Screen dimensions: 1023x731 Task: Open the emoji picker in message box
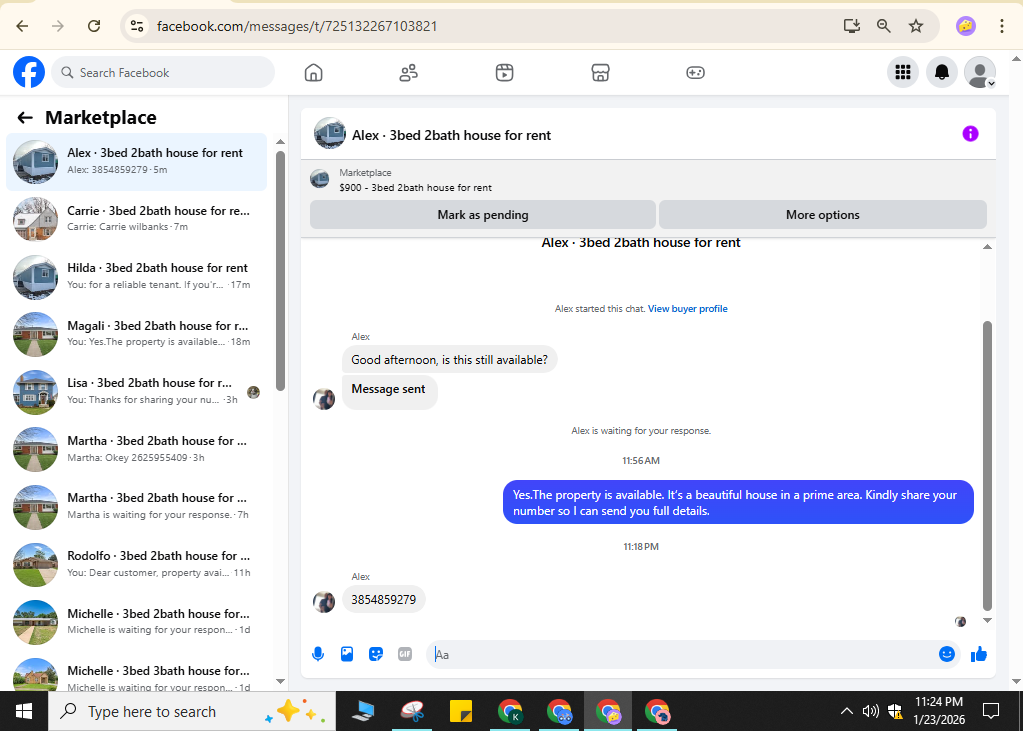(x=947, y=654)
